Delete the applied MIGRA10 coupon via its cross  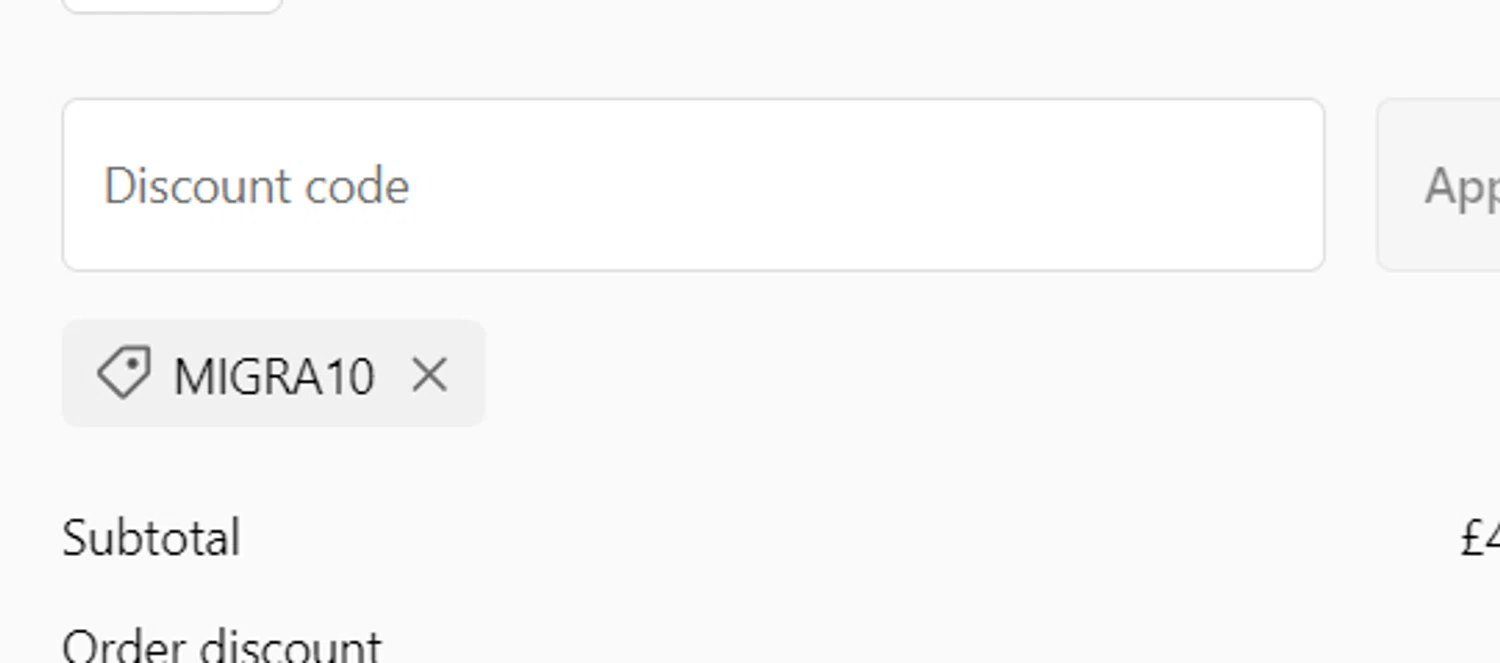(x=430, y=375)
